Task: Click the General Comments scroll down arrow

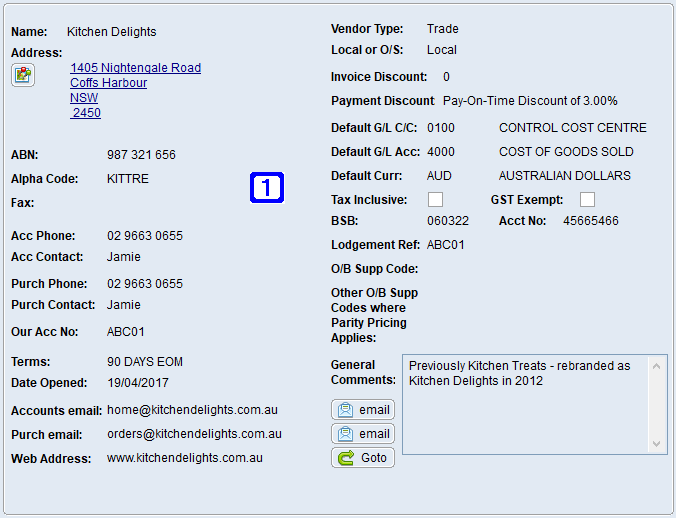Action: [656, 443]
